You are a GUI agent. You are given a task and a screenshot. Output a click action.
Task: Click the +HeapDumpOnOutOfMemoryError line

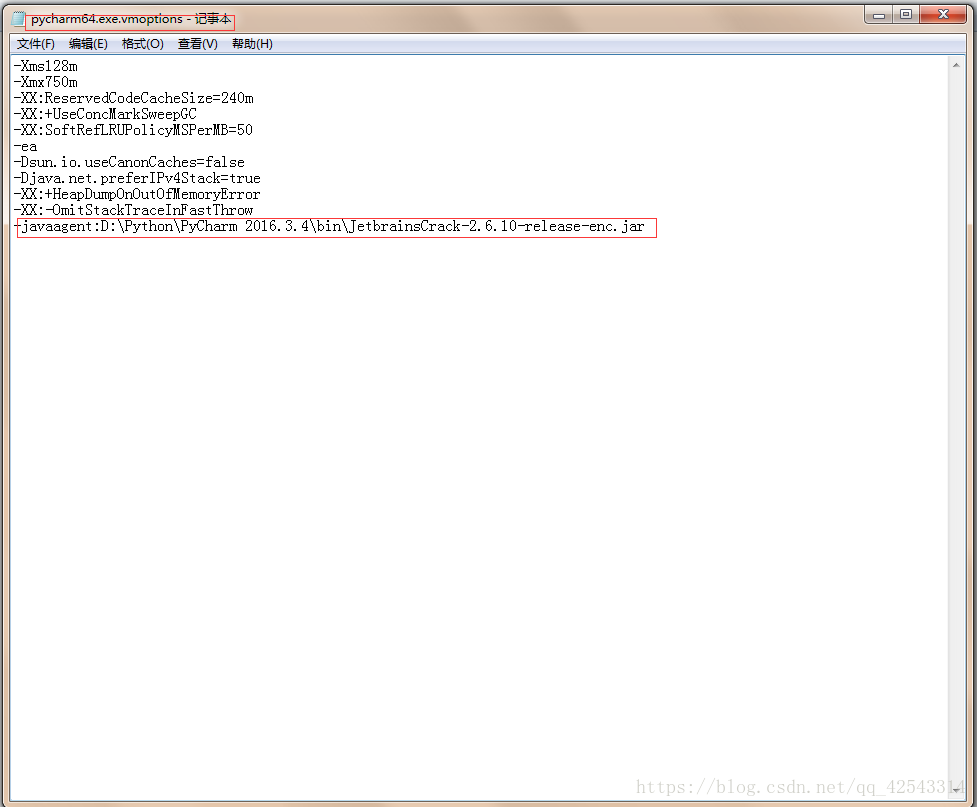point(137,194)
